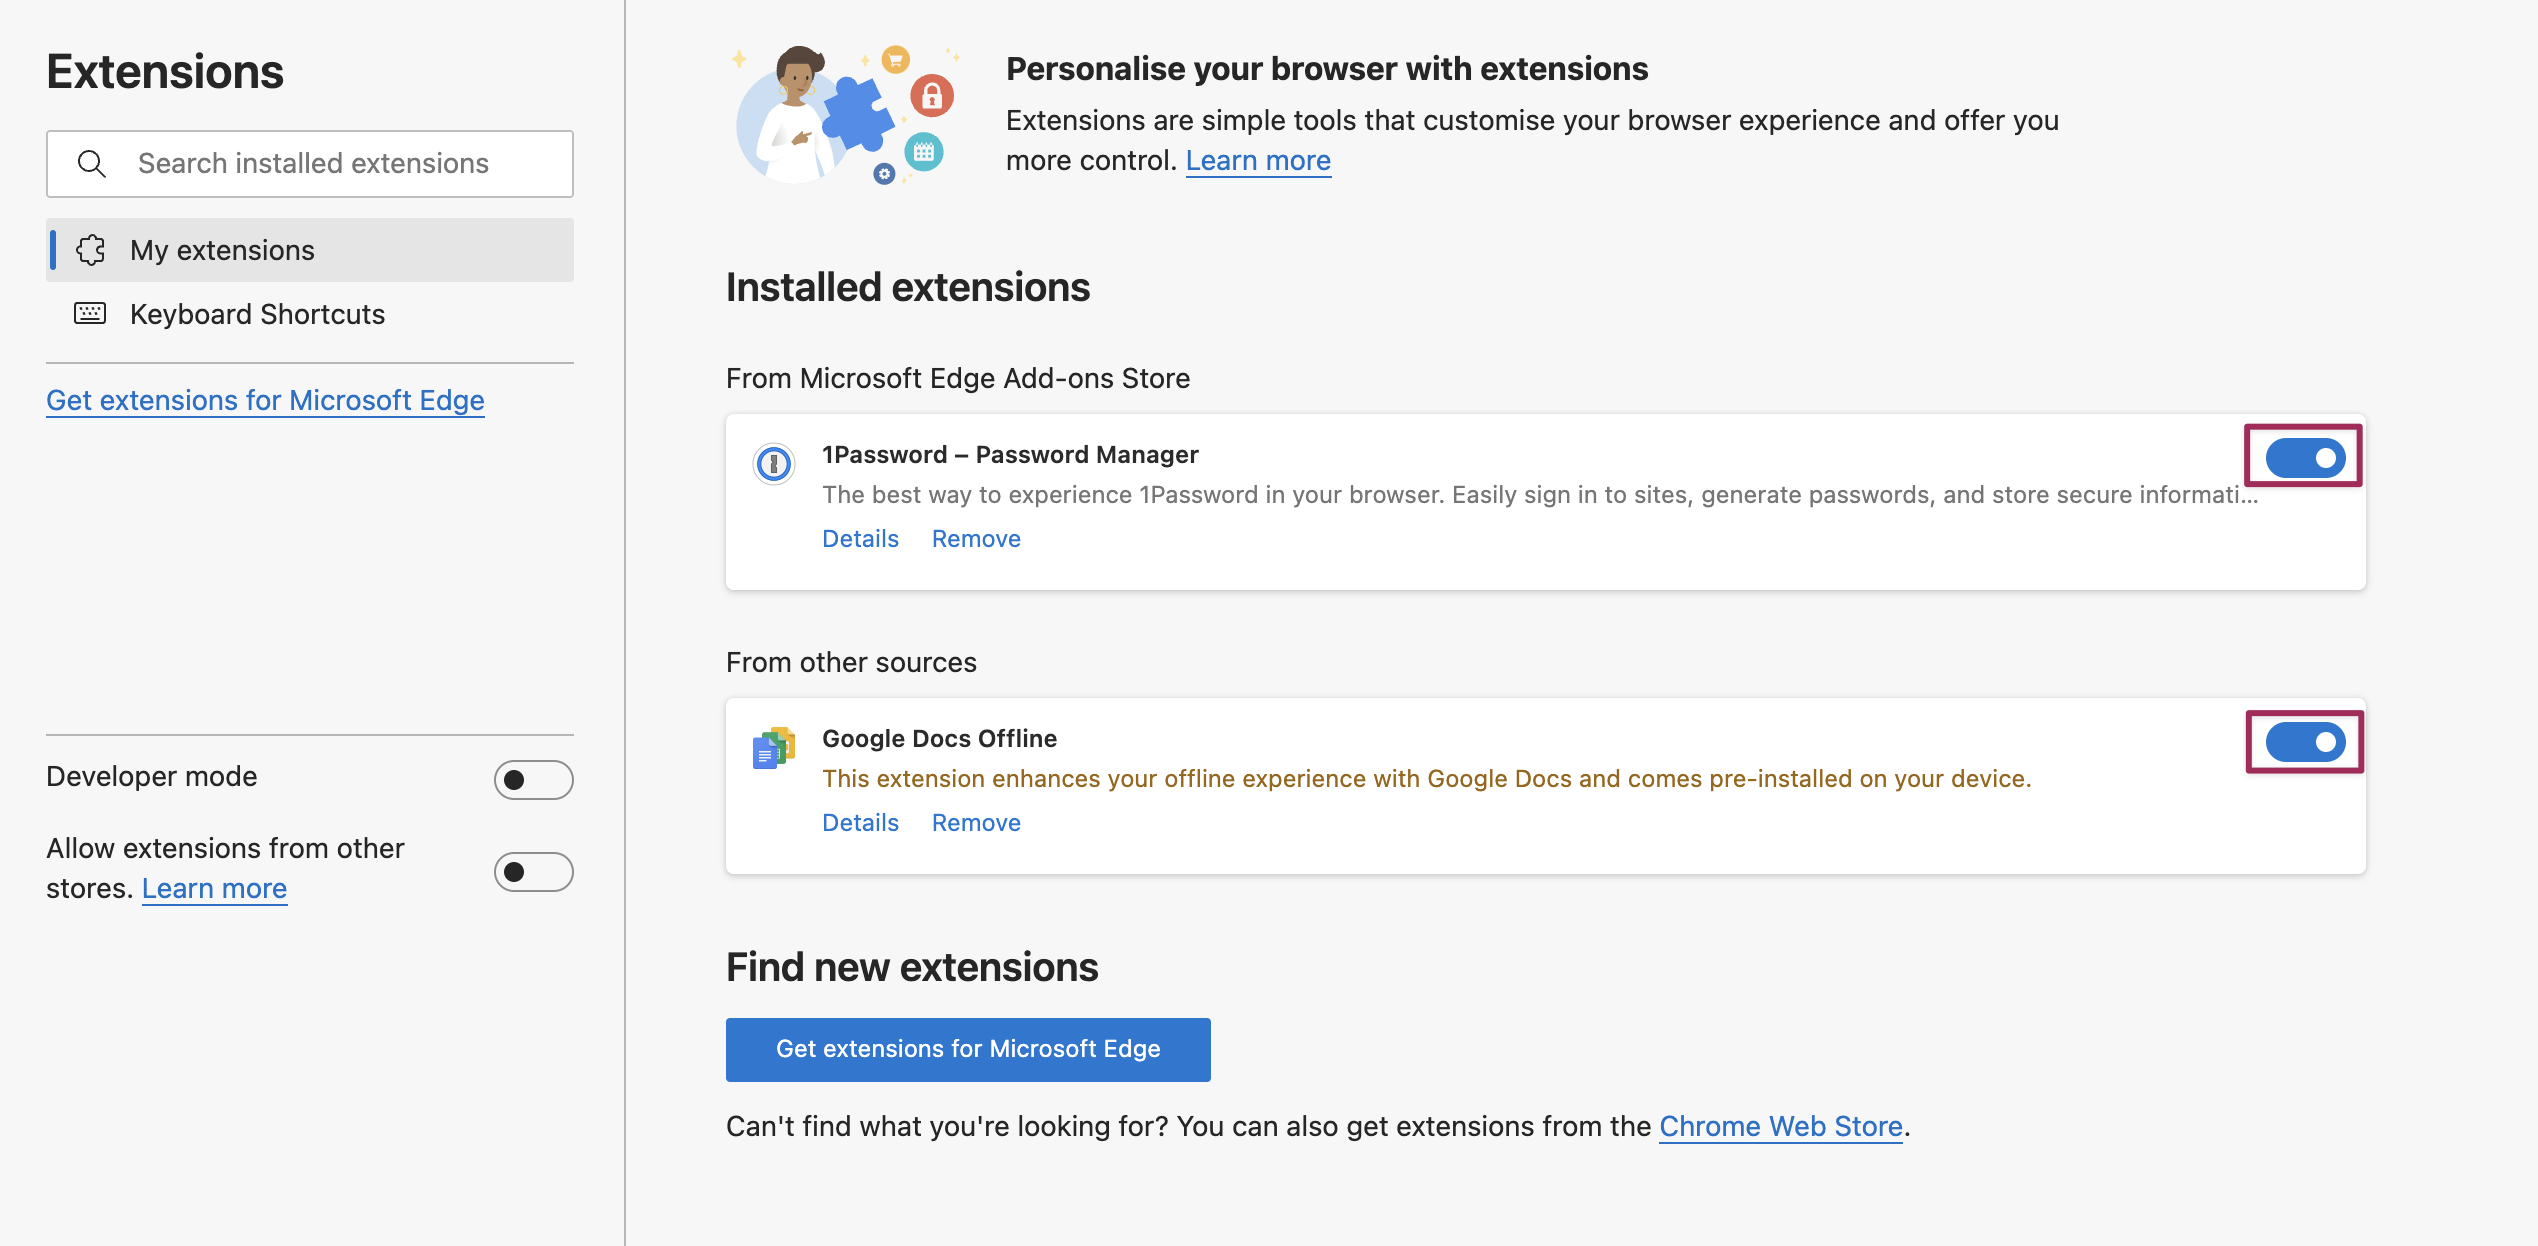The width and height of the screenshot is (2538, 1246).
Task: Click the extensions banner illustration
Action: point(846,114)
